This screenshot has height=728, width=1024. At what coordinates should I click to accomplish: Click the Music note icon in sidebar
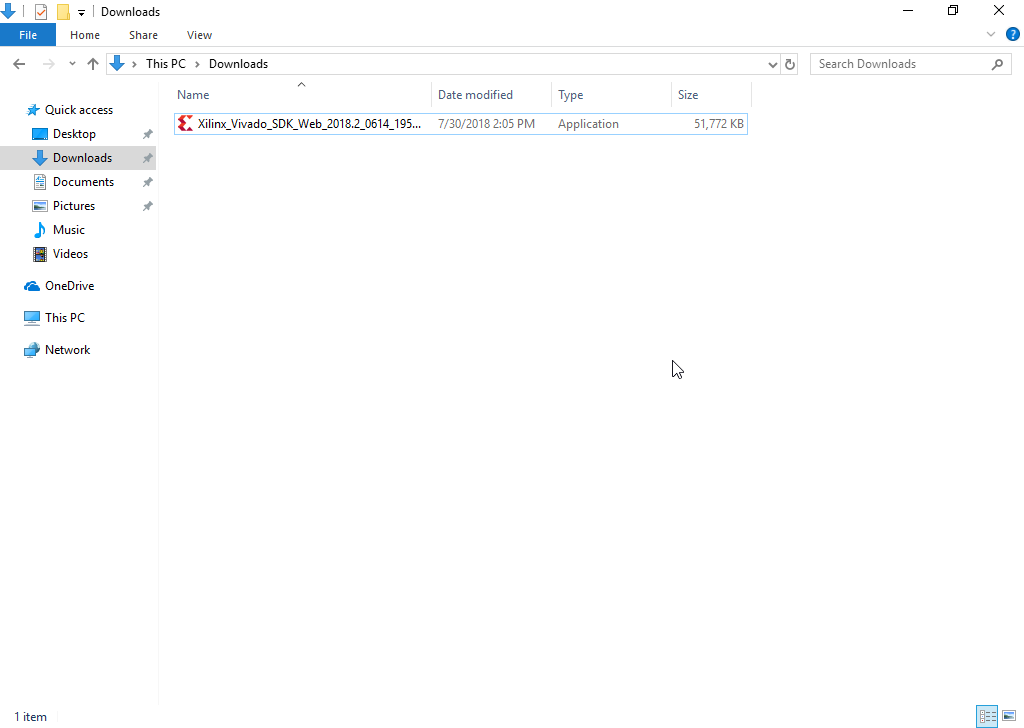[40, 230]
